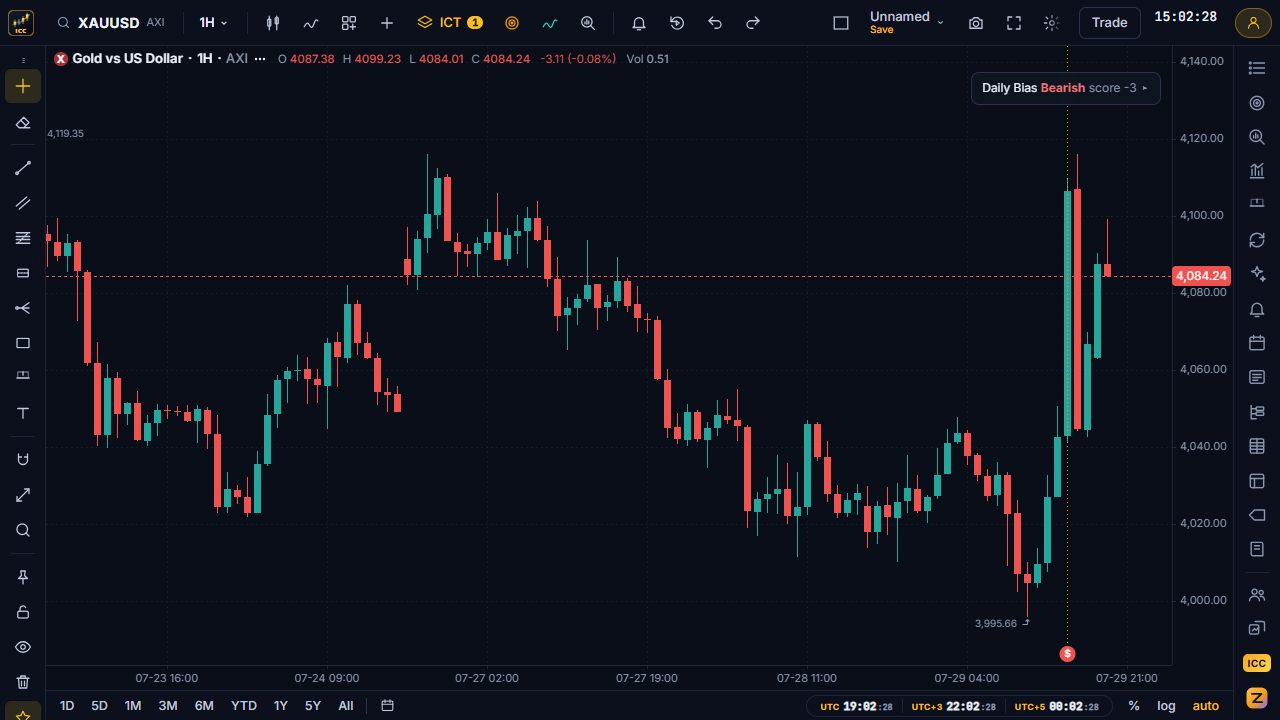Screen dimensions: 1280x720
Task: Open the user profile avatar
Action: point(1253,22)
